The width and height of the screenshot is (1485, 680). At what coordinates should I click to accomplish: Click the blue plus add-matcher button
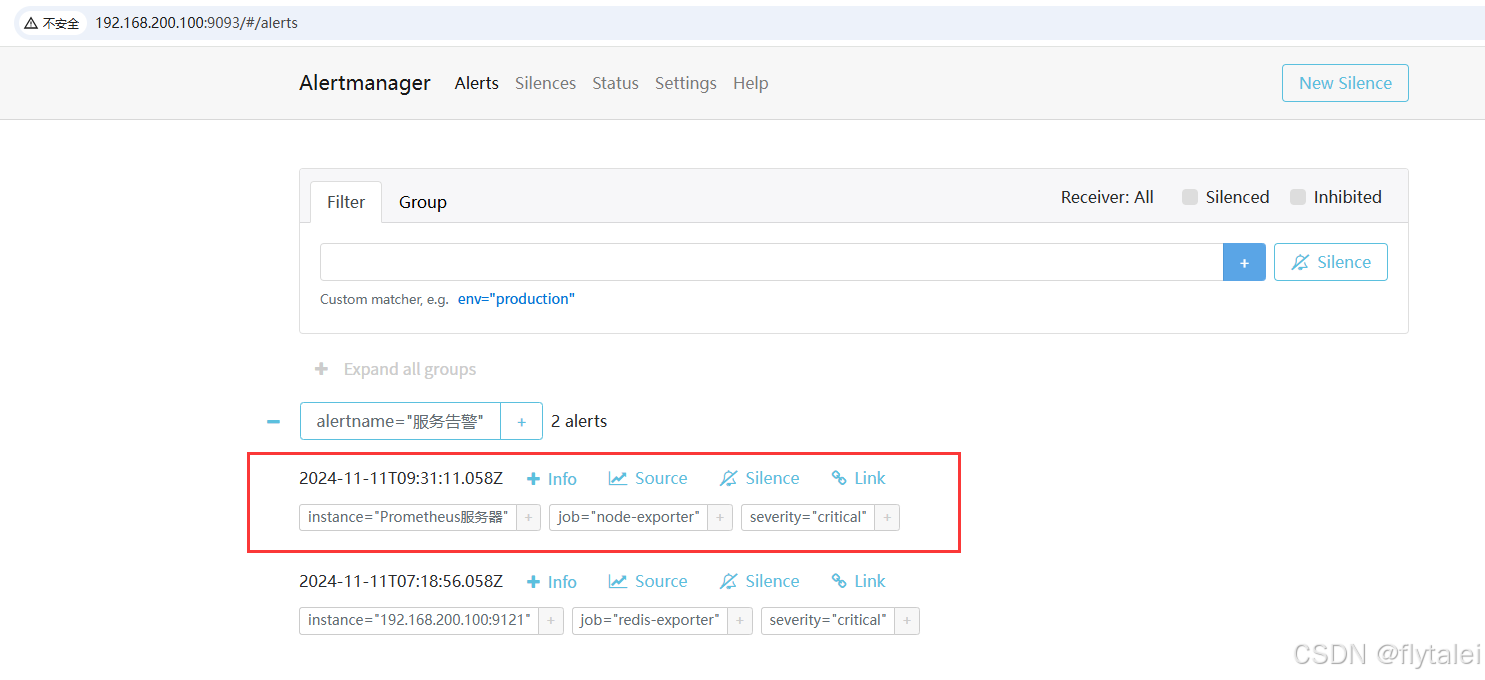coord(1244,262)
